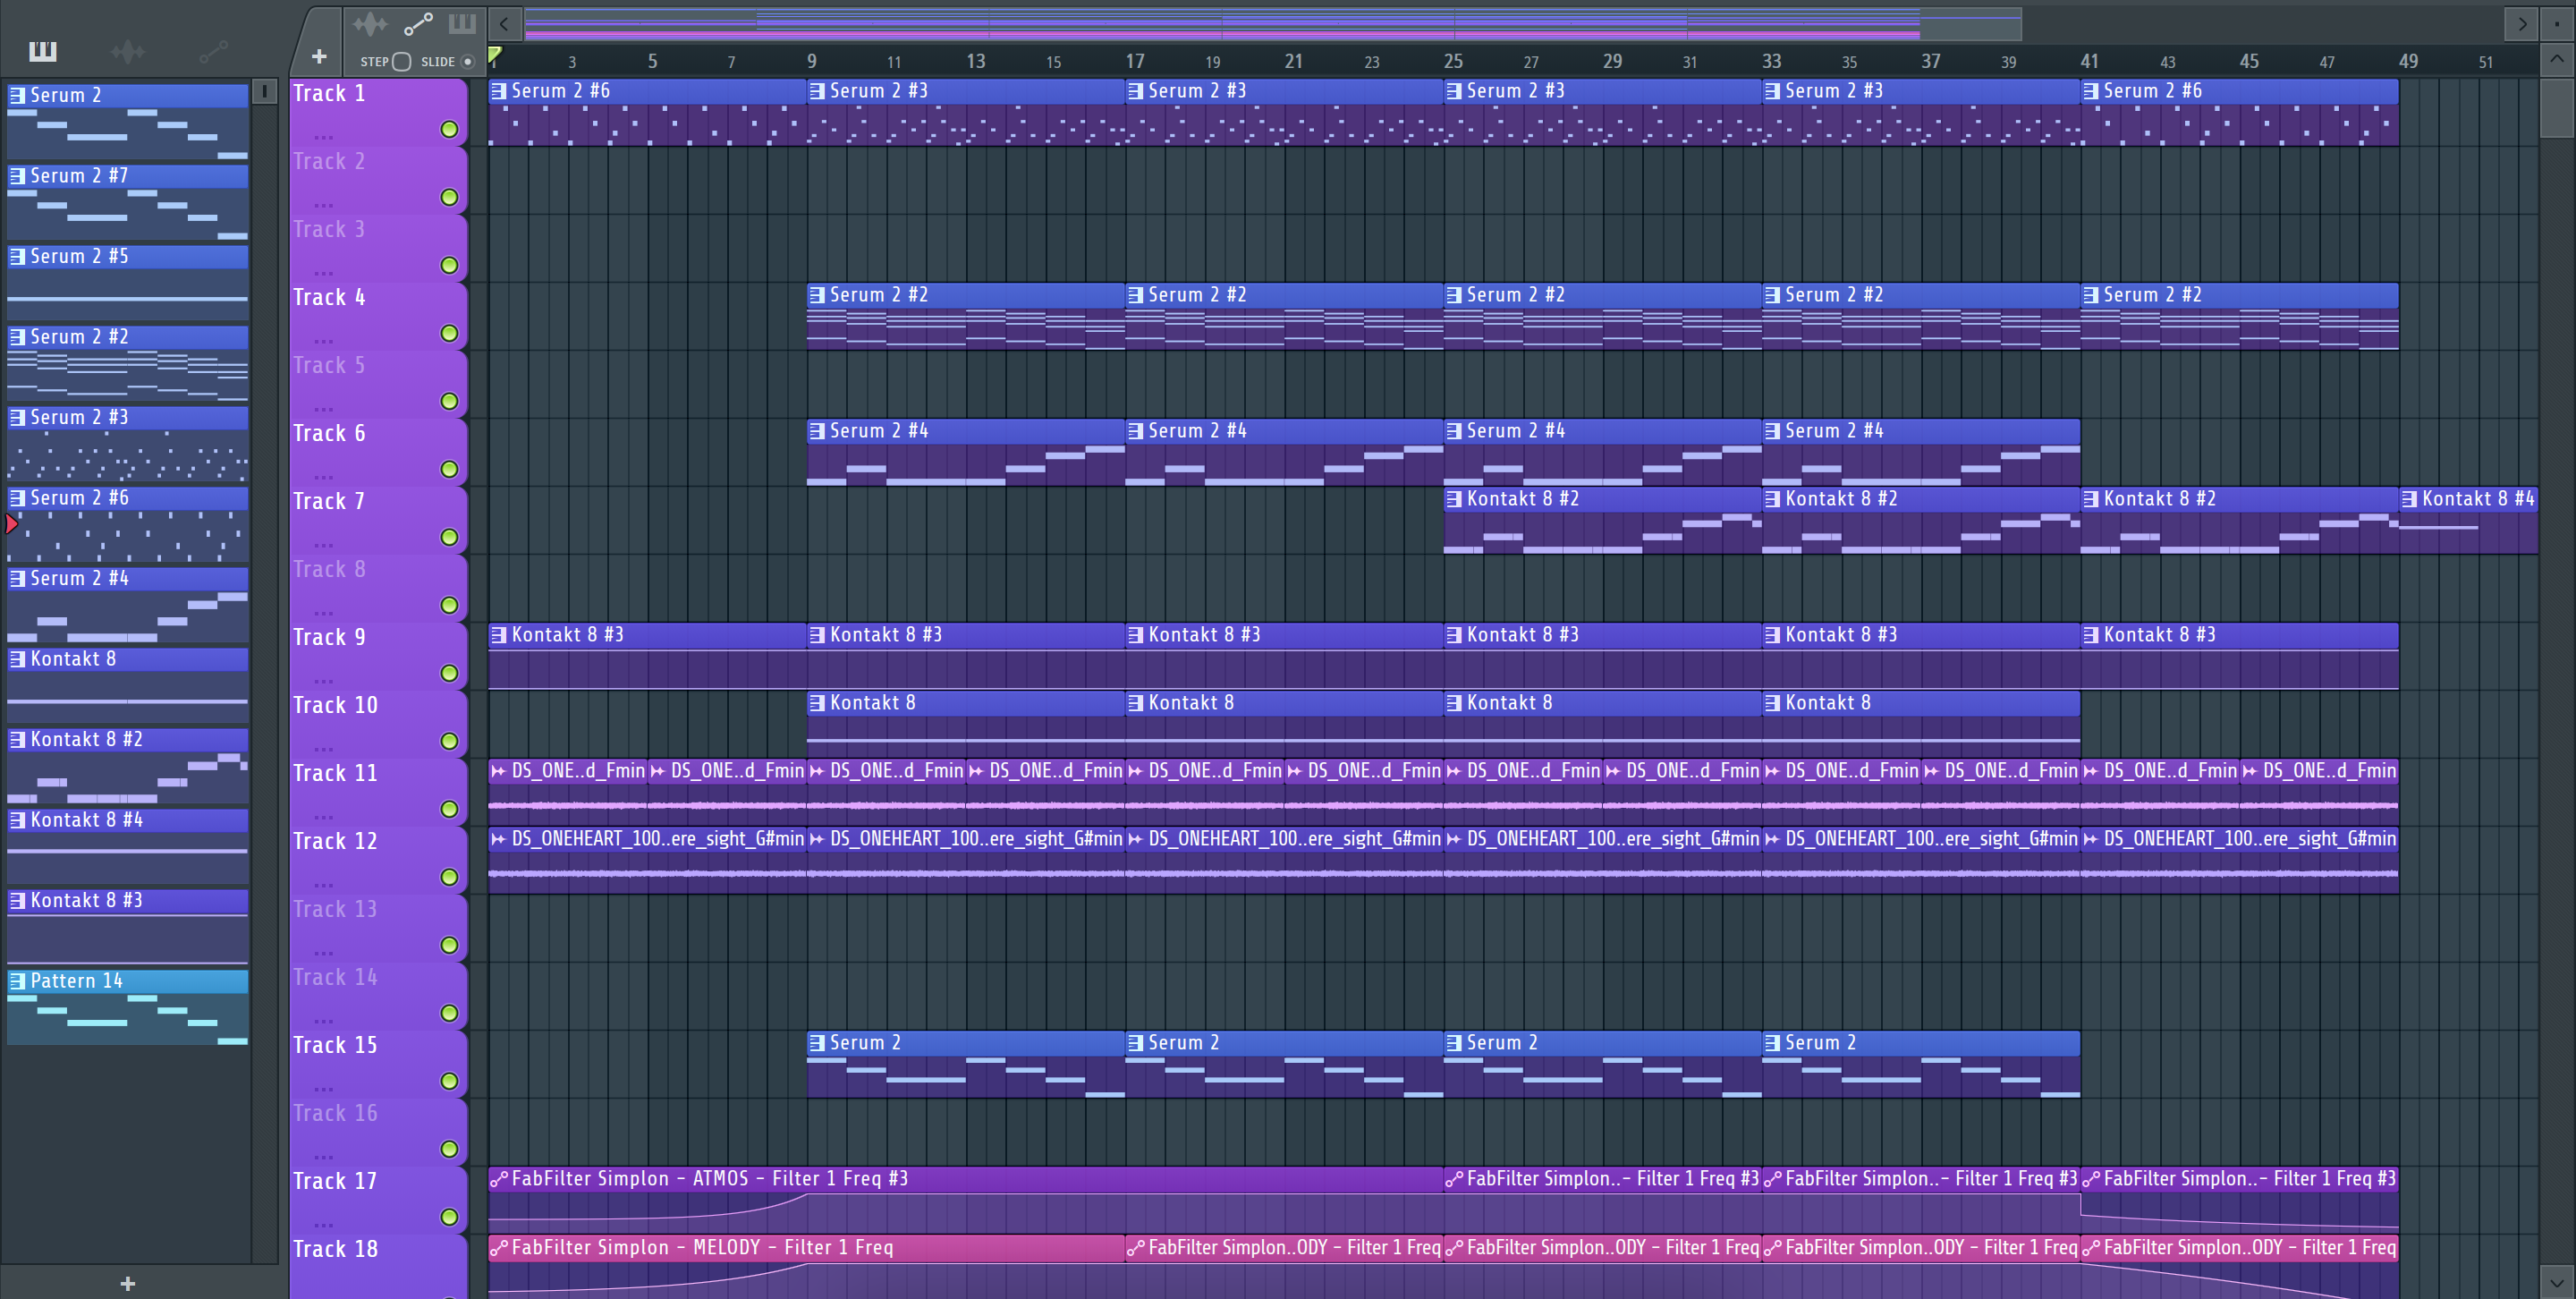The height and width of the screenshot is (1299, 2576).
Task: Mute Track 1 using its green light
Action: [x=449, y=129]
